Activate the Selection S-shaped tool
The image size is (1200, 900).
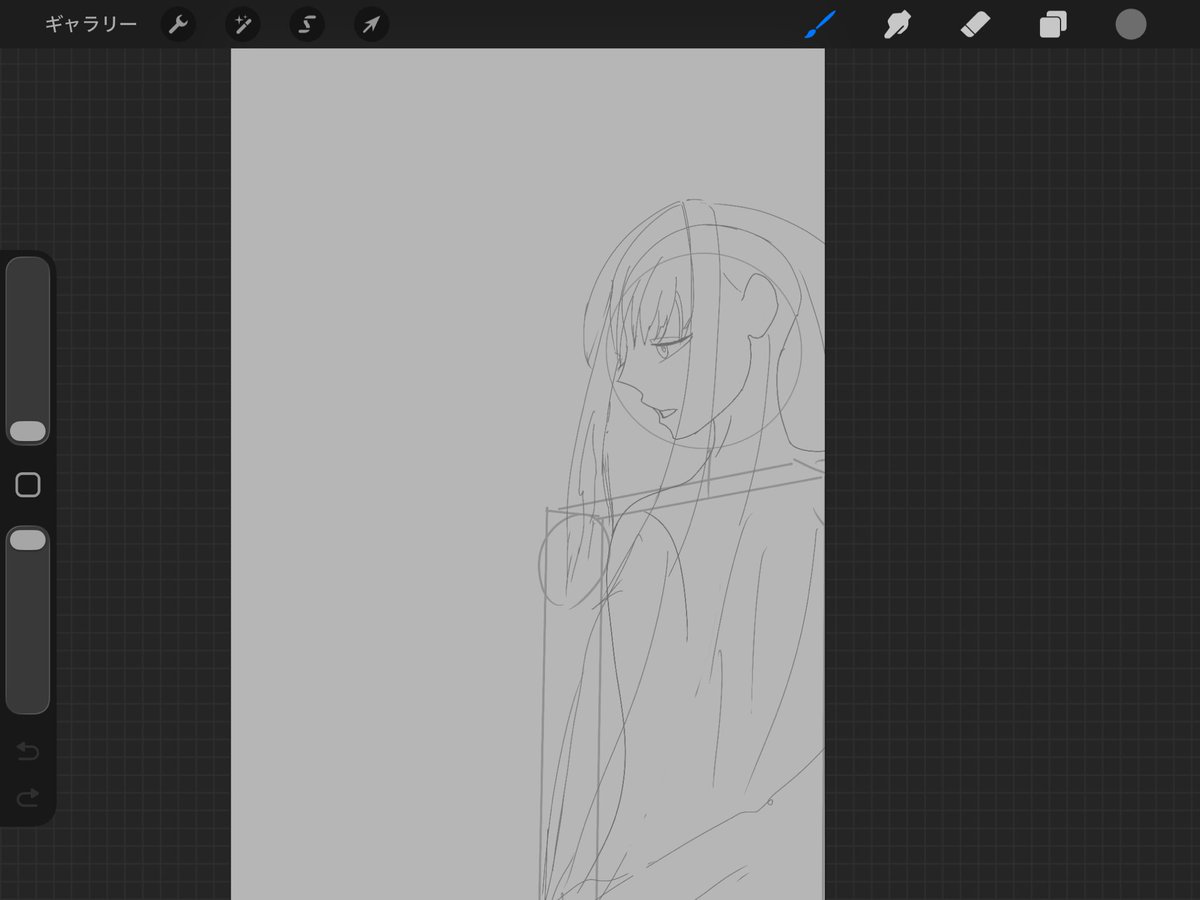[307, 24]
